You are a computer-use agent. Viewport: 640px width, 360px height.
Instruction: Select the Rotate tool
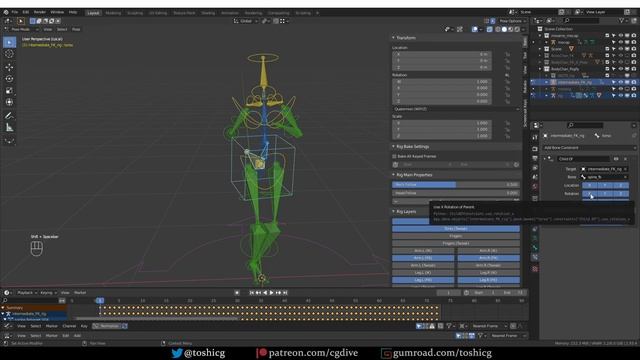click(x=9, y=79)
